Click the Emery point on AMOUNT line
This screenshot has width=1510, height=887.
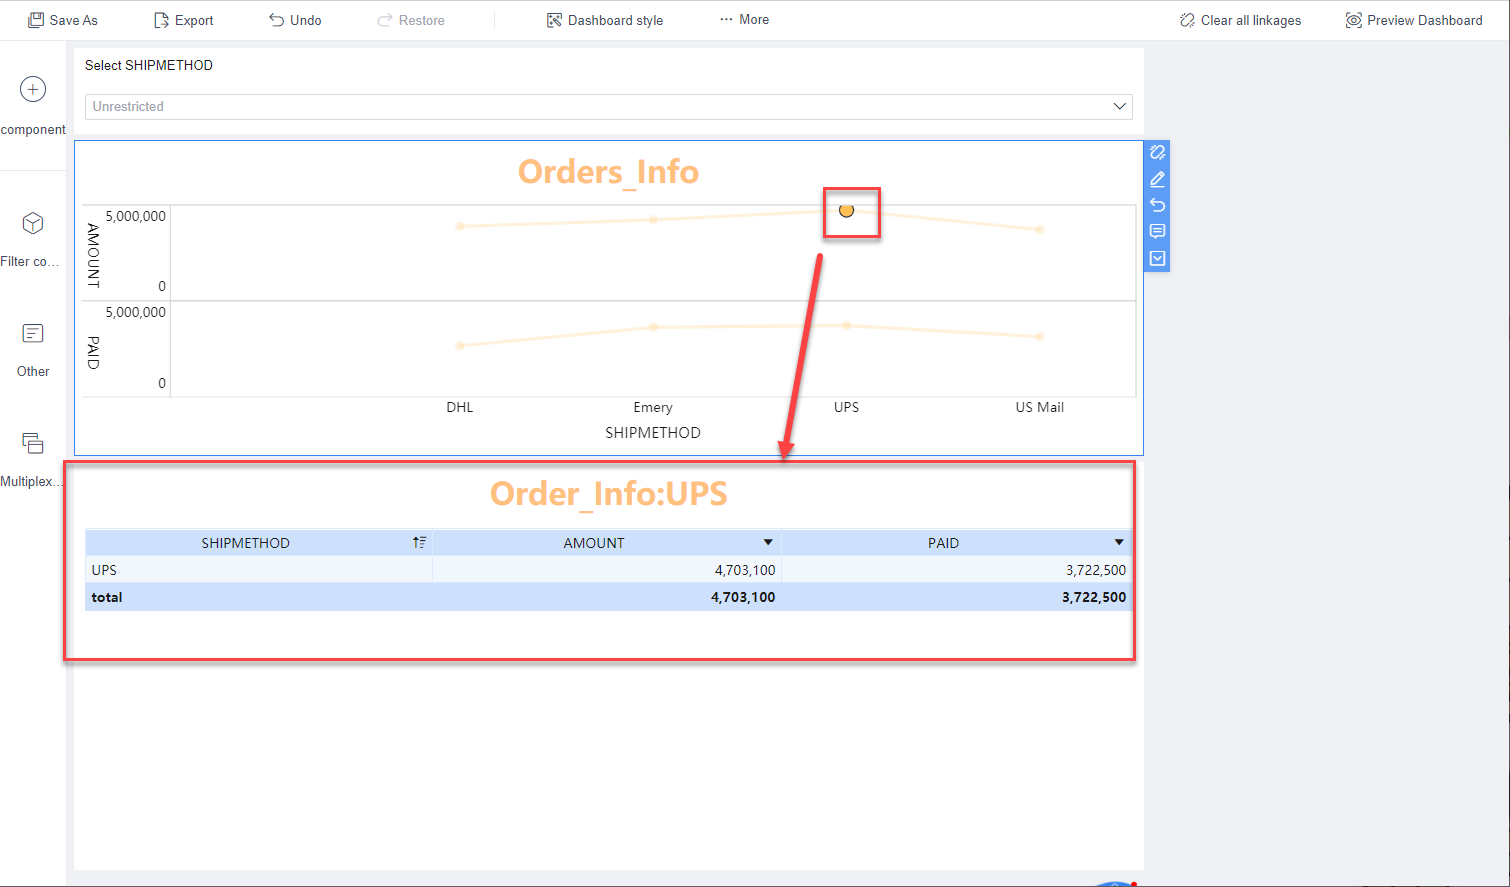point(653,219)
